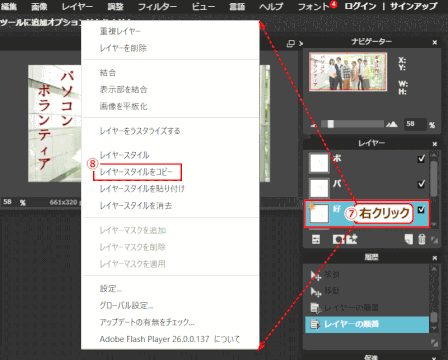
Task: Open layer settings toggle icon in Layers panel
Action: [316, 239]
